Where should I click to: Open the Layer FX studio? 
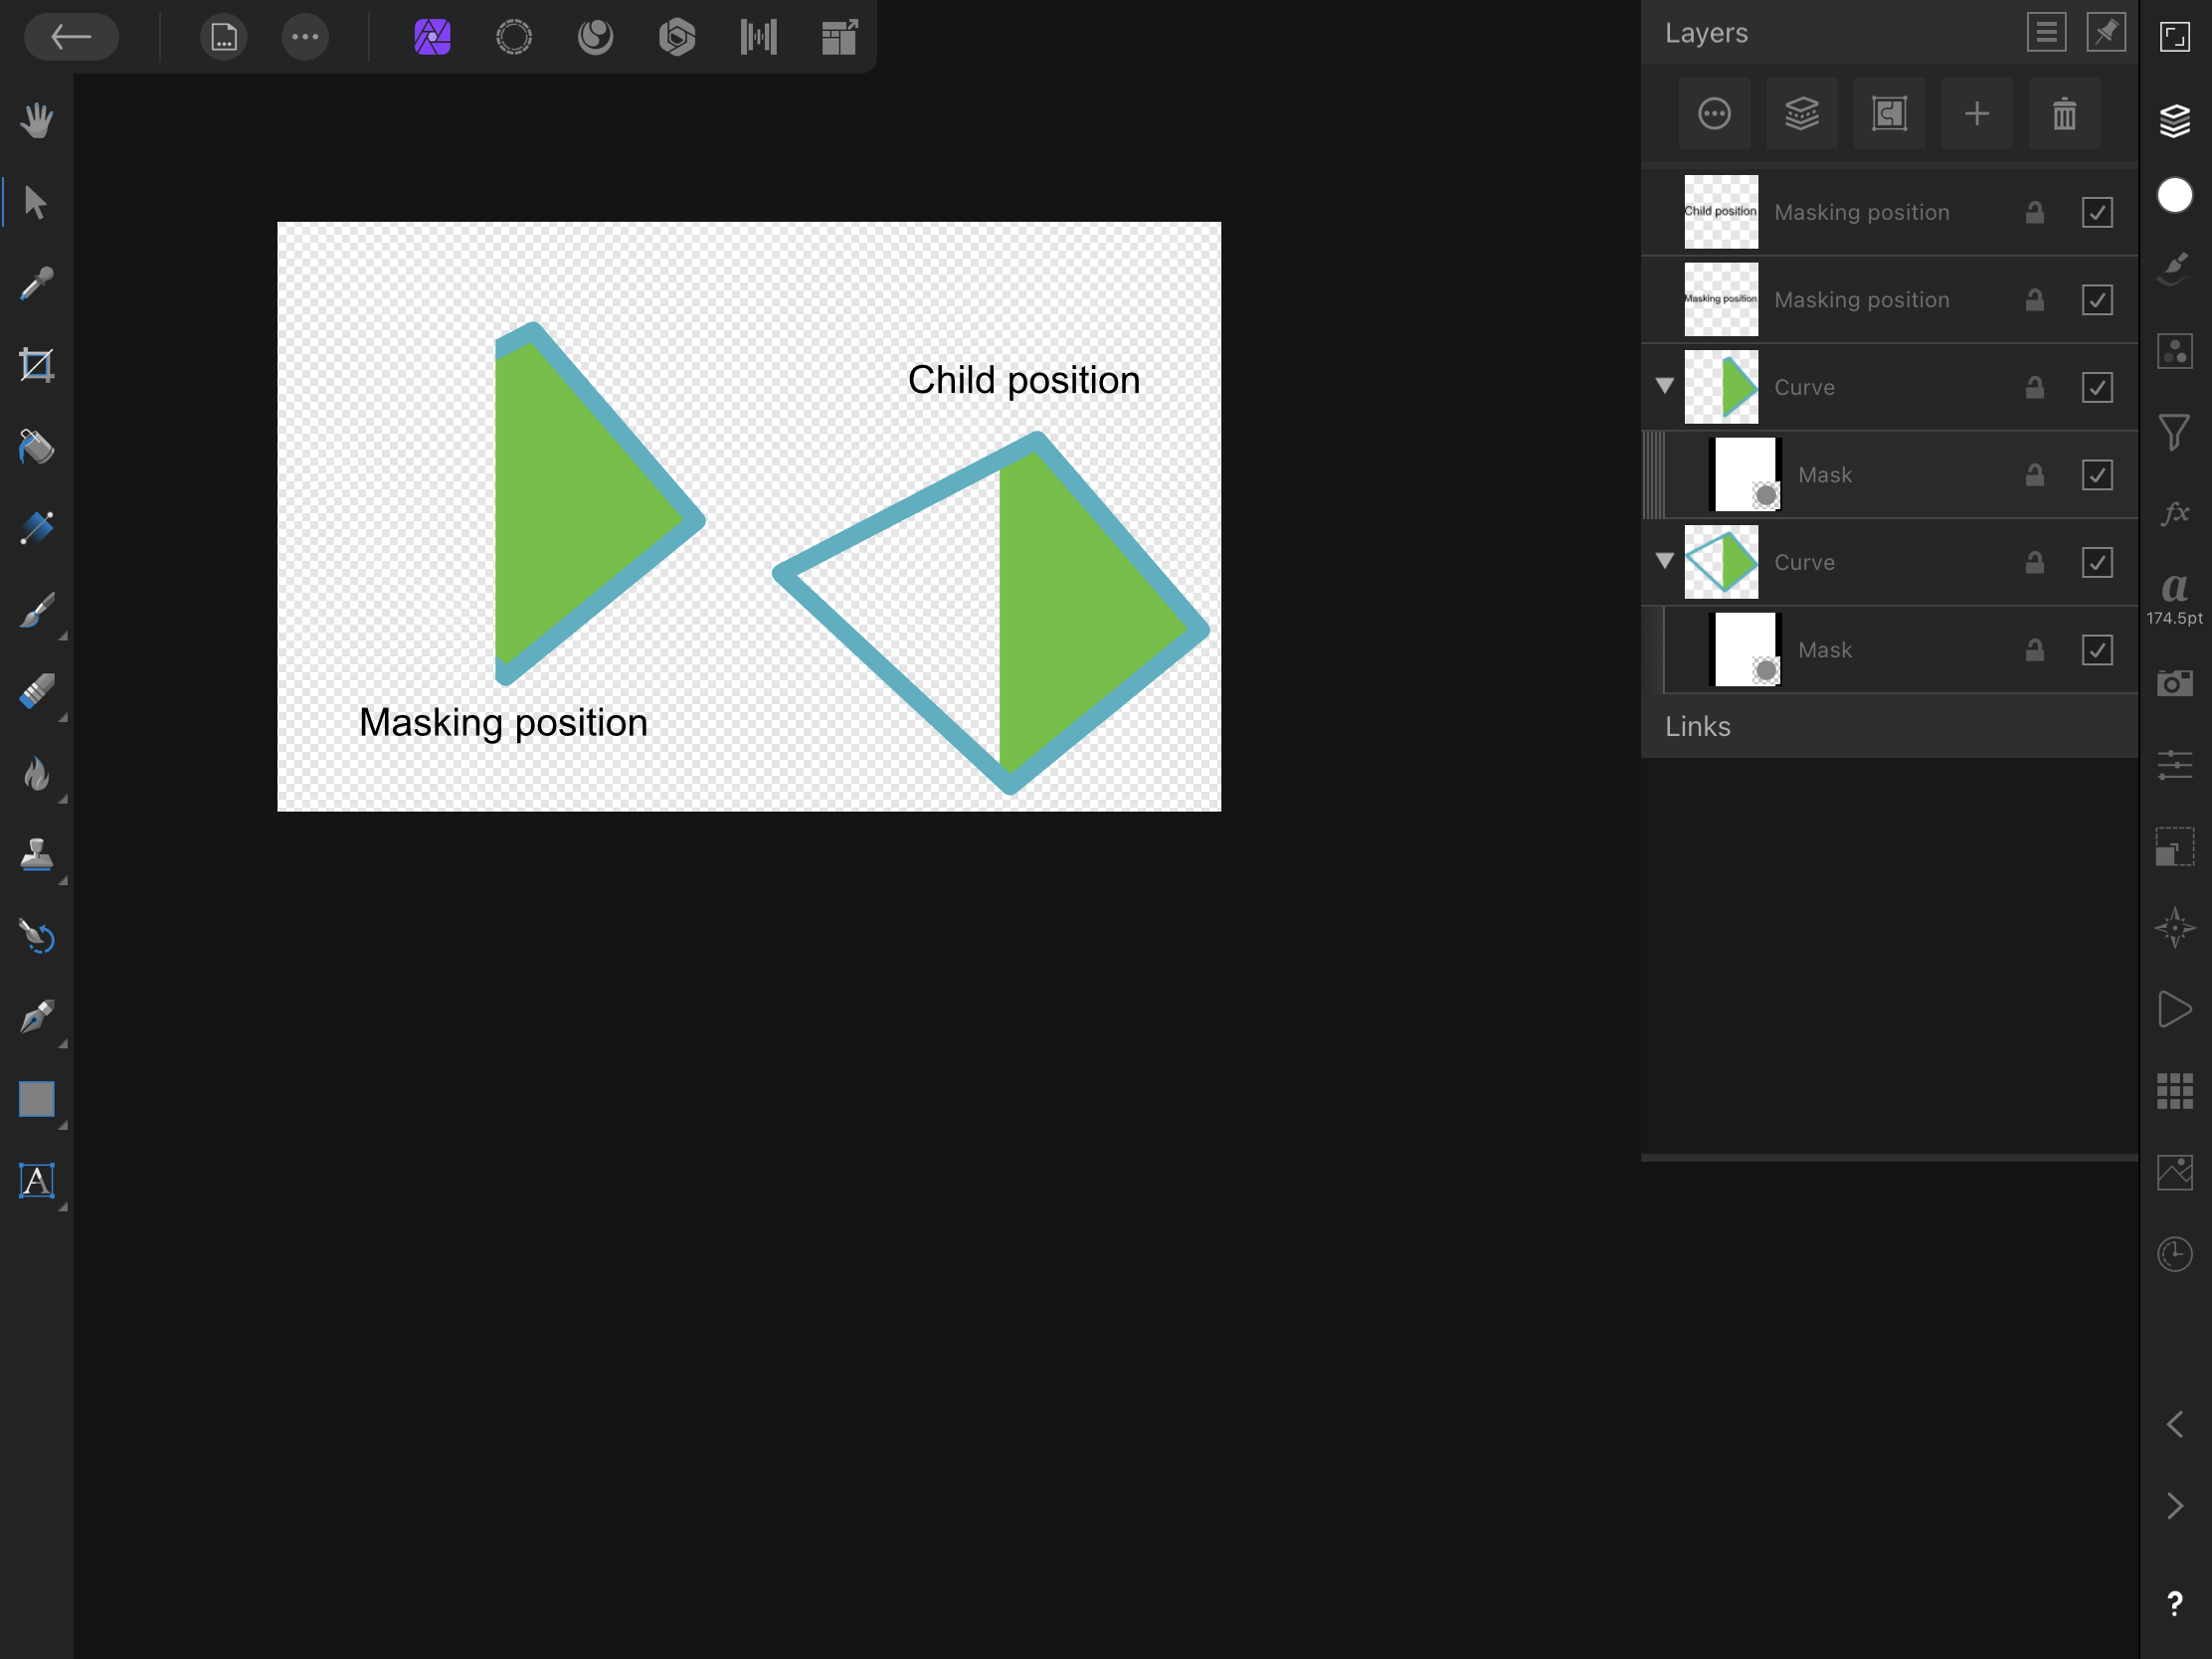pyautogui.click(x=2174, y=514)
